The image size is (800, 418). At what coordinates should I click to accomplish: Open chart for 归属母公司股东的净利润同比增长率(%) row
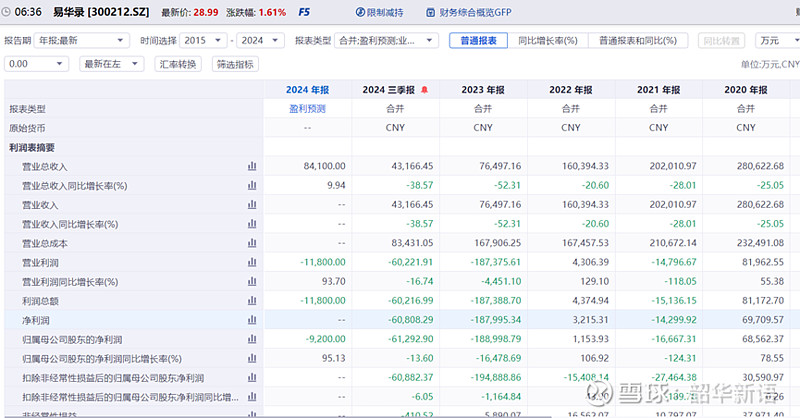click(252, 358)
